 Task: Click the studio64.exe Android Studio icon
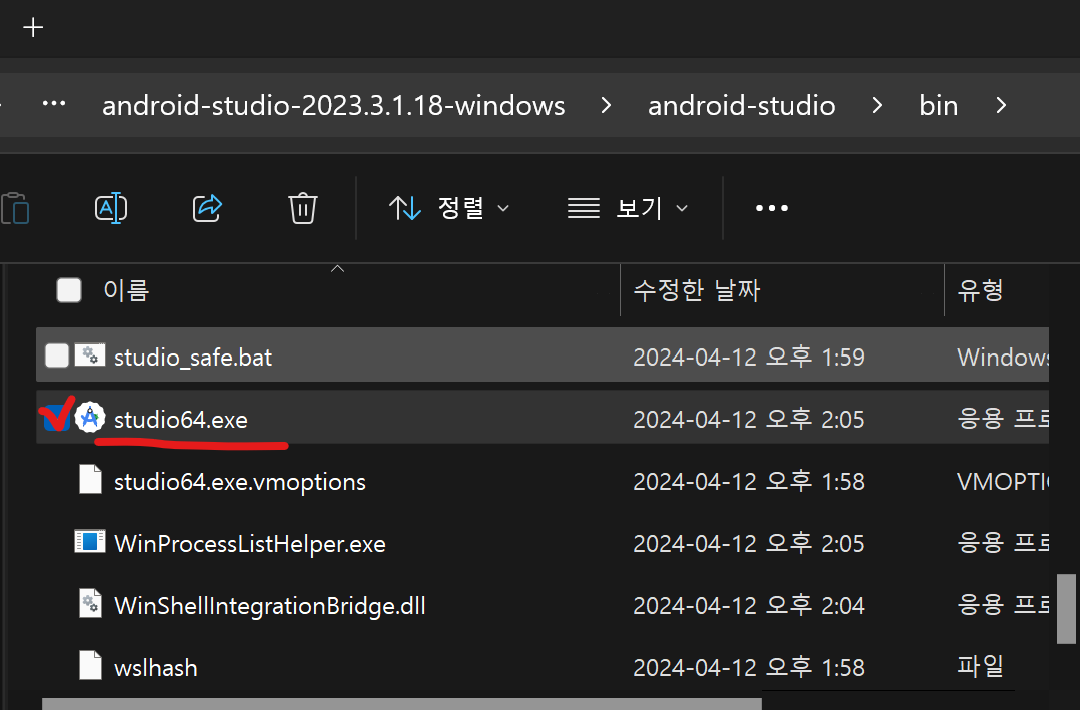tap(90, 418)
